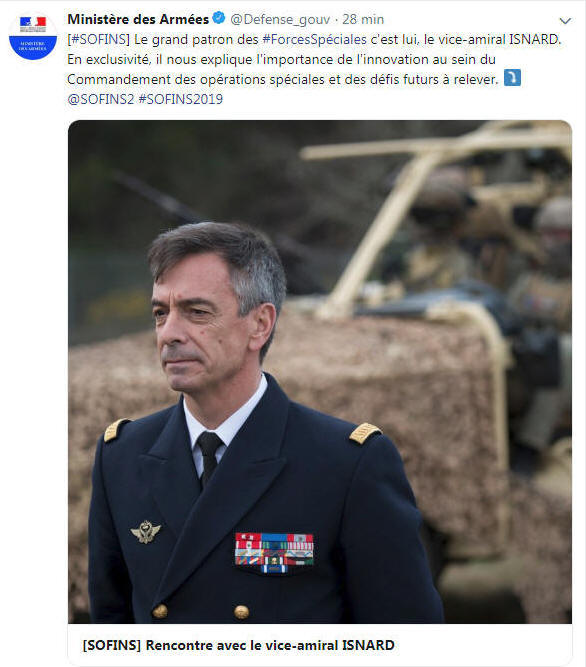This screenshot has height=667, width=586.
Task: Click the medal ribbon bar on the uniform
Action: coord(274,552)
